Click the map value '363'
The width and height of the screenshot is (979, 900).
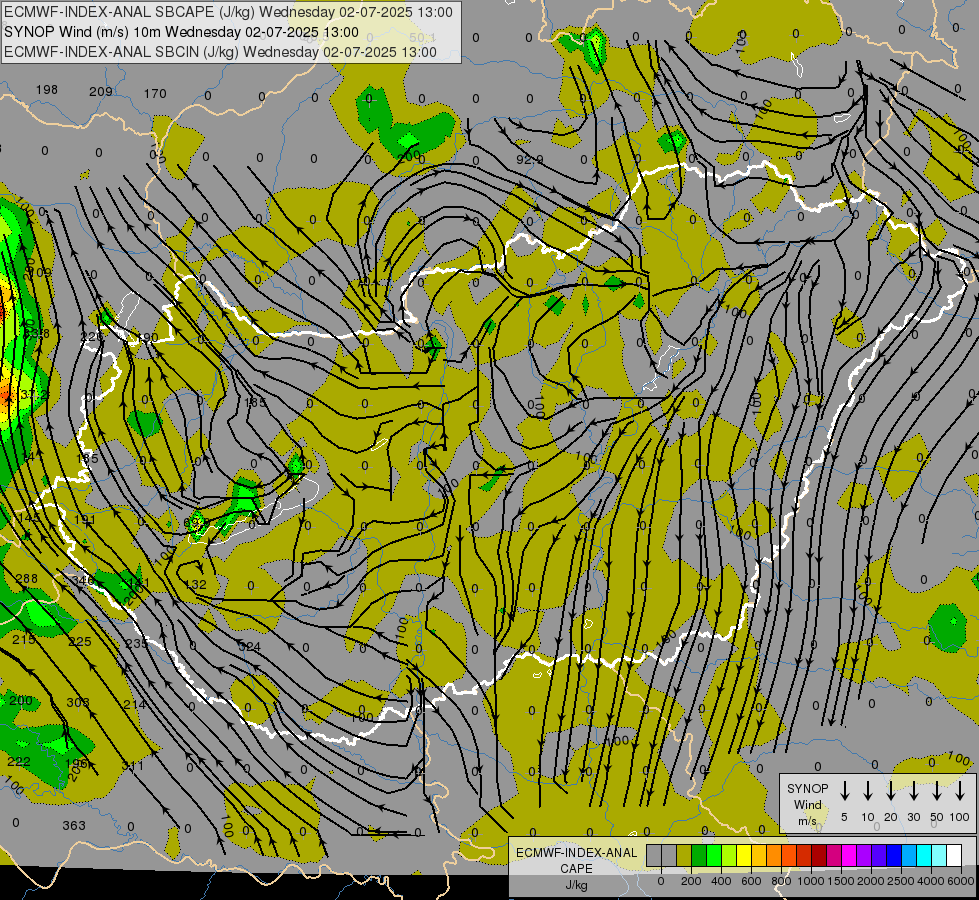(x=74, y=826)
